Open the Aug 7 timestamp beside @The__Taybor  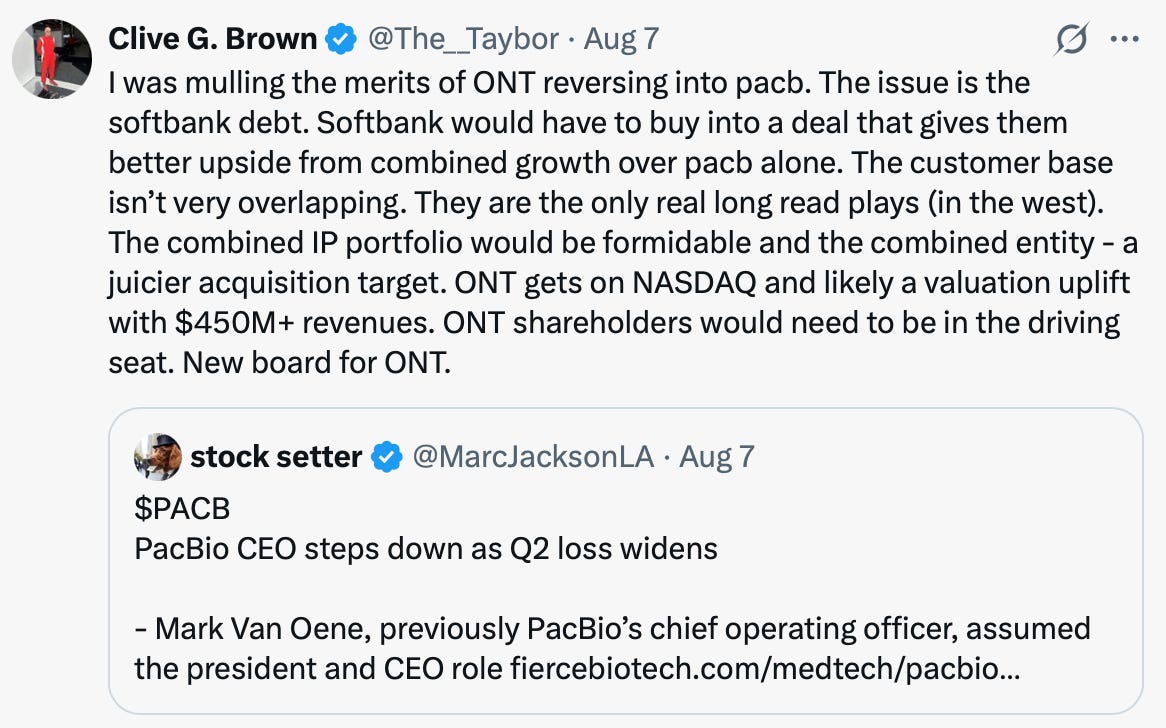(x=621, y=39)
